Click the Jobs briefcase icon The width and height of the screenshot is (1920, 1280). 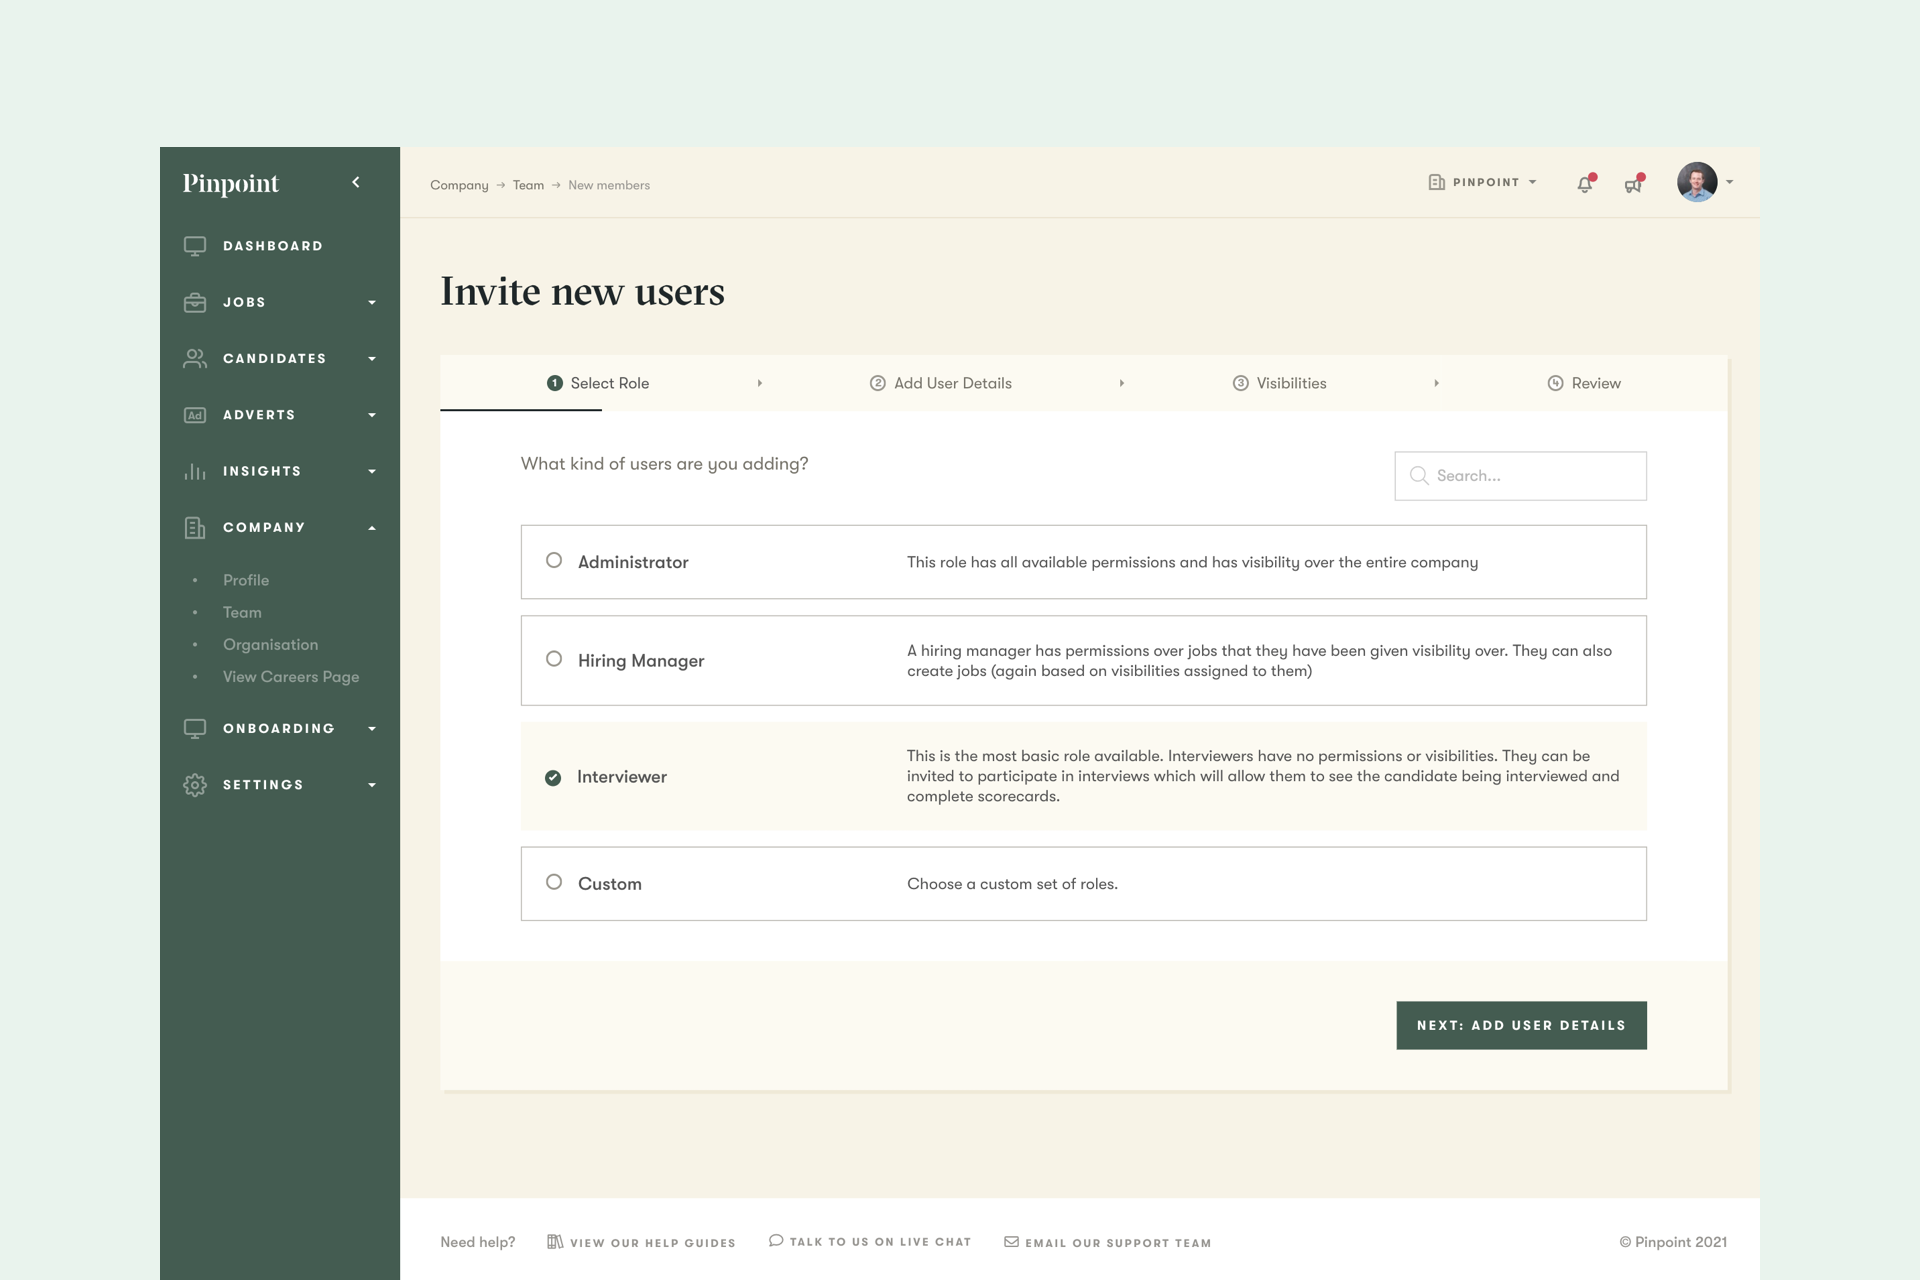195,302
